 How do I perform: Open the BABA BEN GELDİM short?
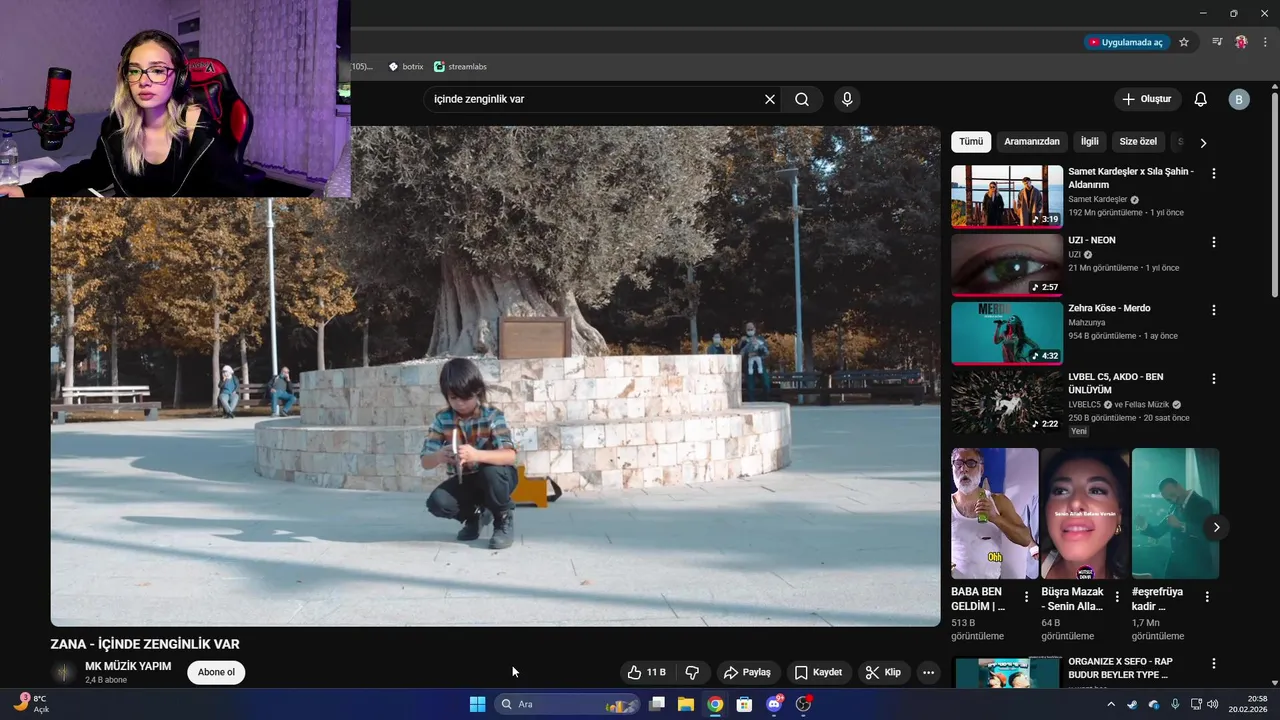[x=995, y=513]
